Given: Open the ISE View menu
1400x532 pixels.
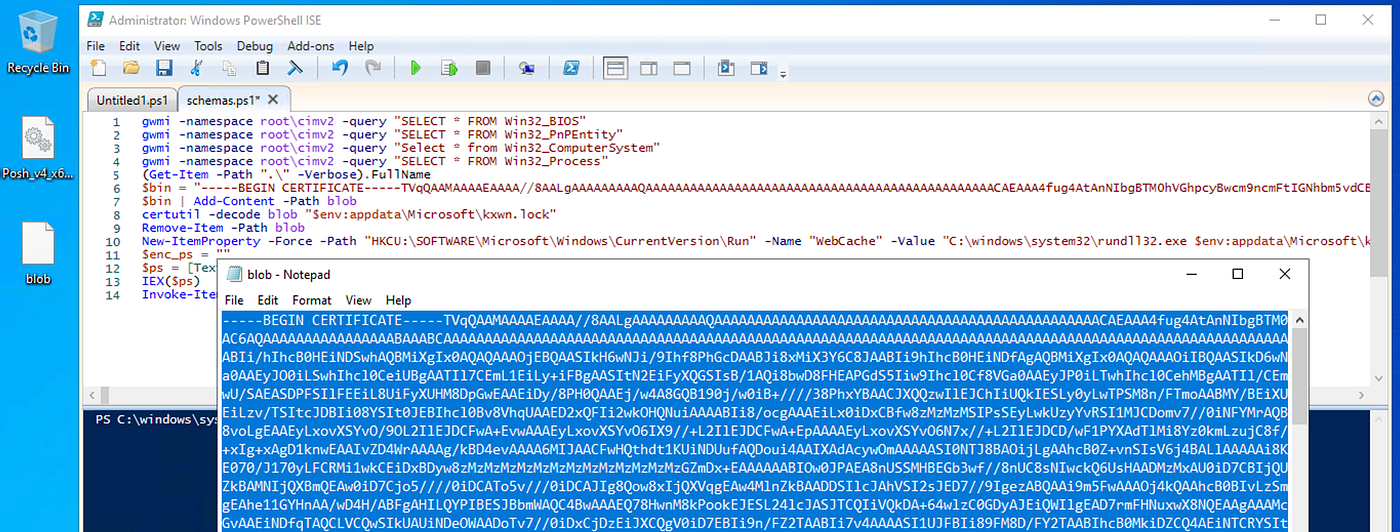Looking at the screenshot, I should click(167, 46).
